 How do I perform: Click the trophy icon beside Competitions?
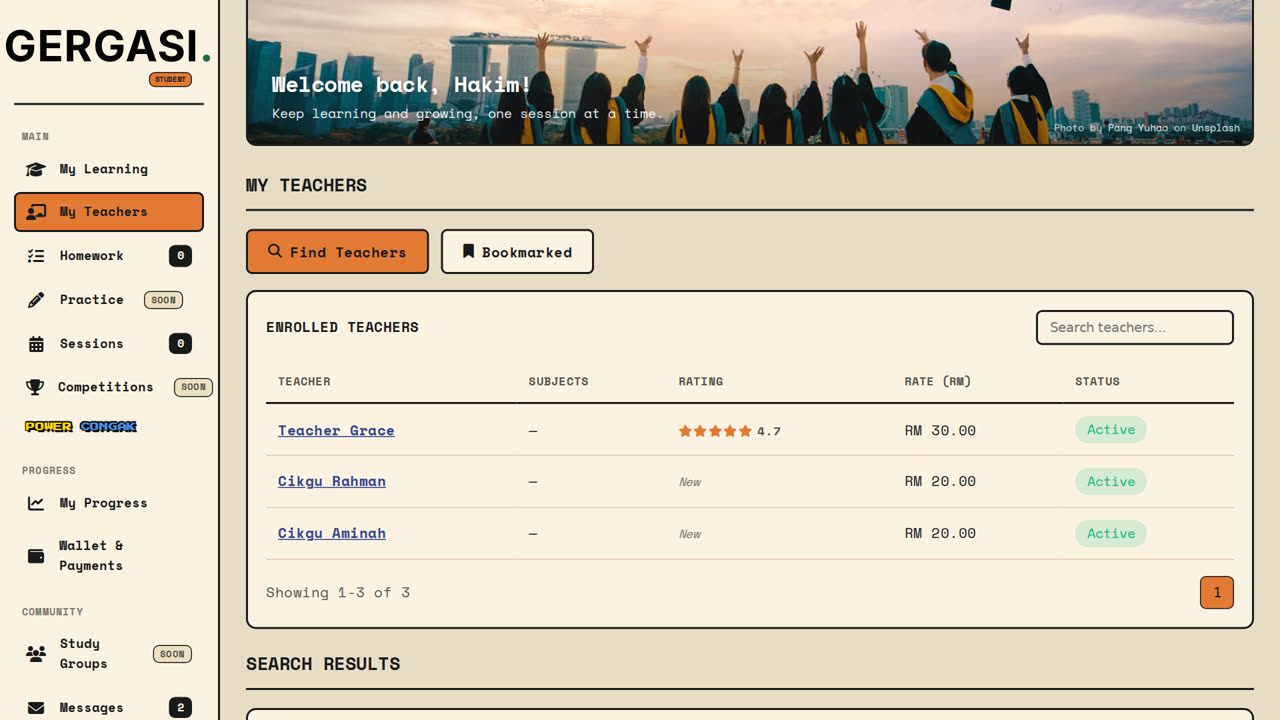tap(35, 387)
